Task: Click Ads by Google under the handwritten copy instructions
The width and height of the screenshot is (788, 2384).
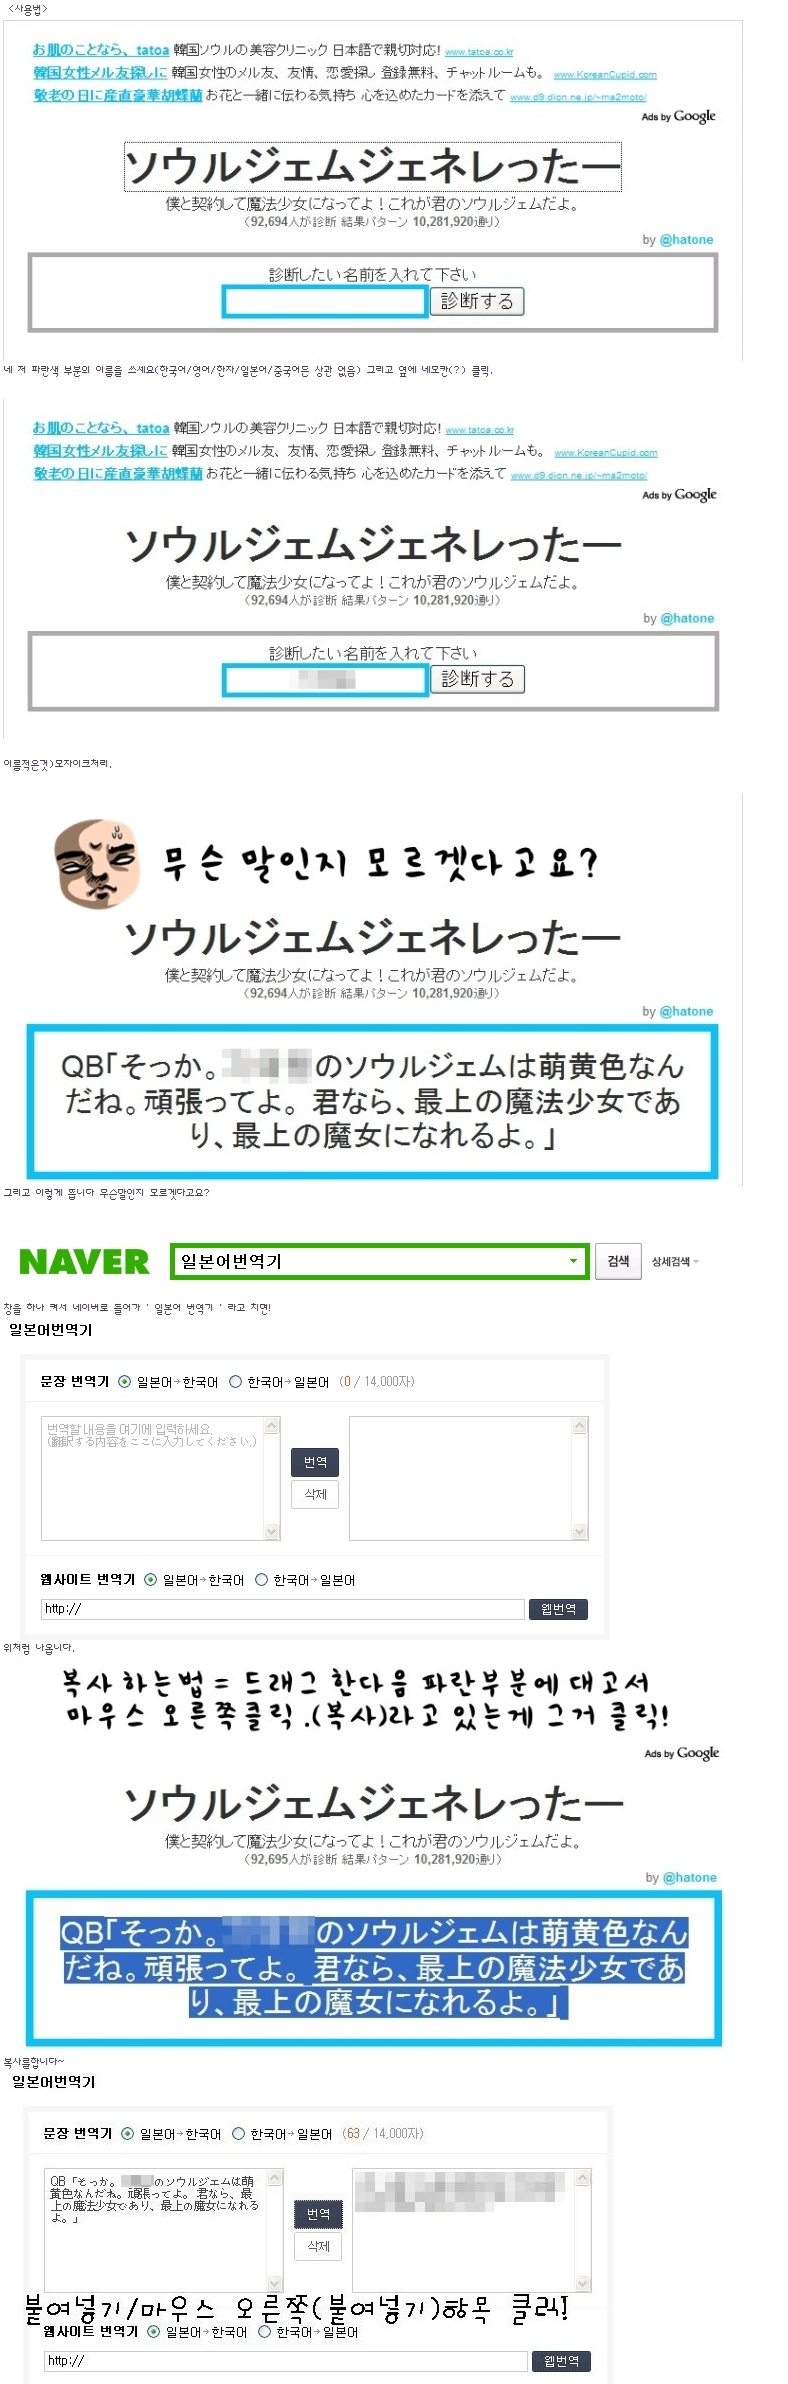Action: [681, 1753]
